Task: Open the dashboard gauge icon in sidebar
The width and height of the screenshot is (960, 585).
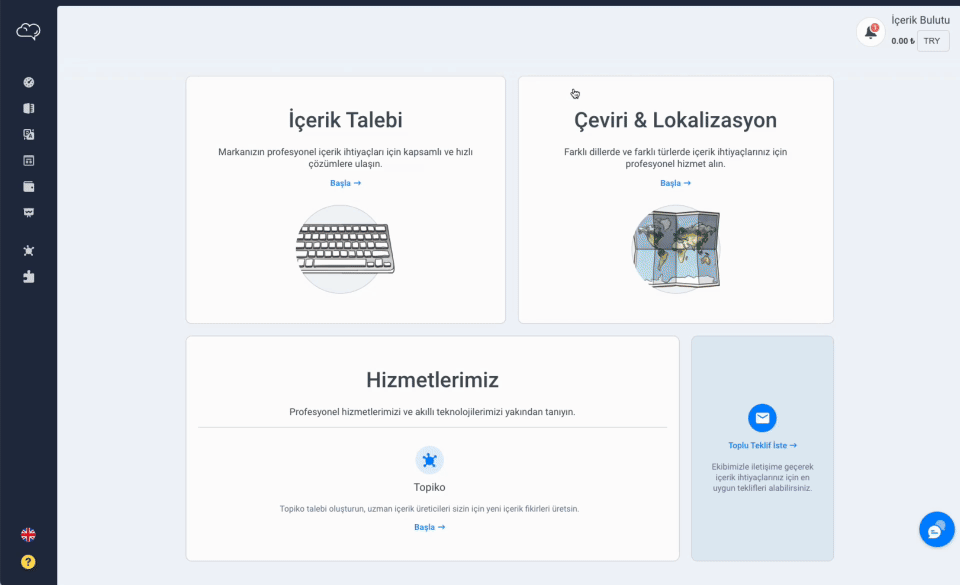Action: (29, 82)
